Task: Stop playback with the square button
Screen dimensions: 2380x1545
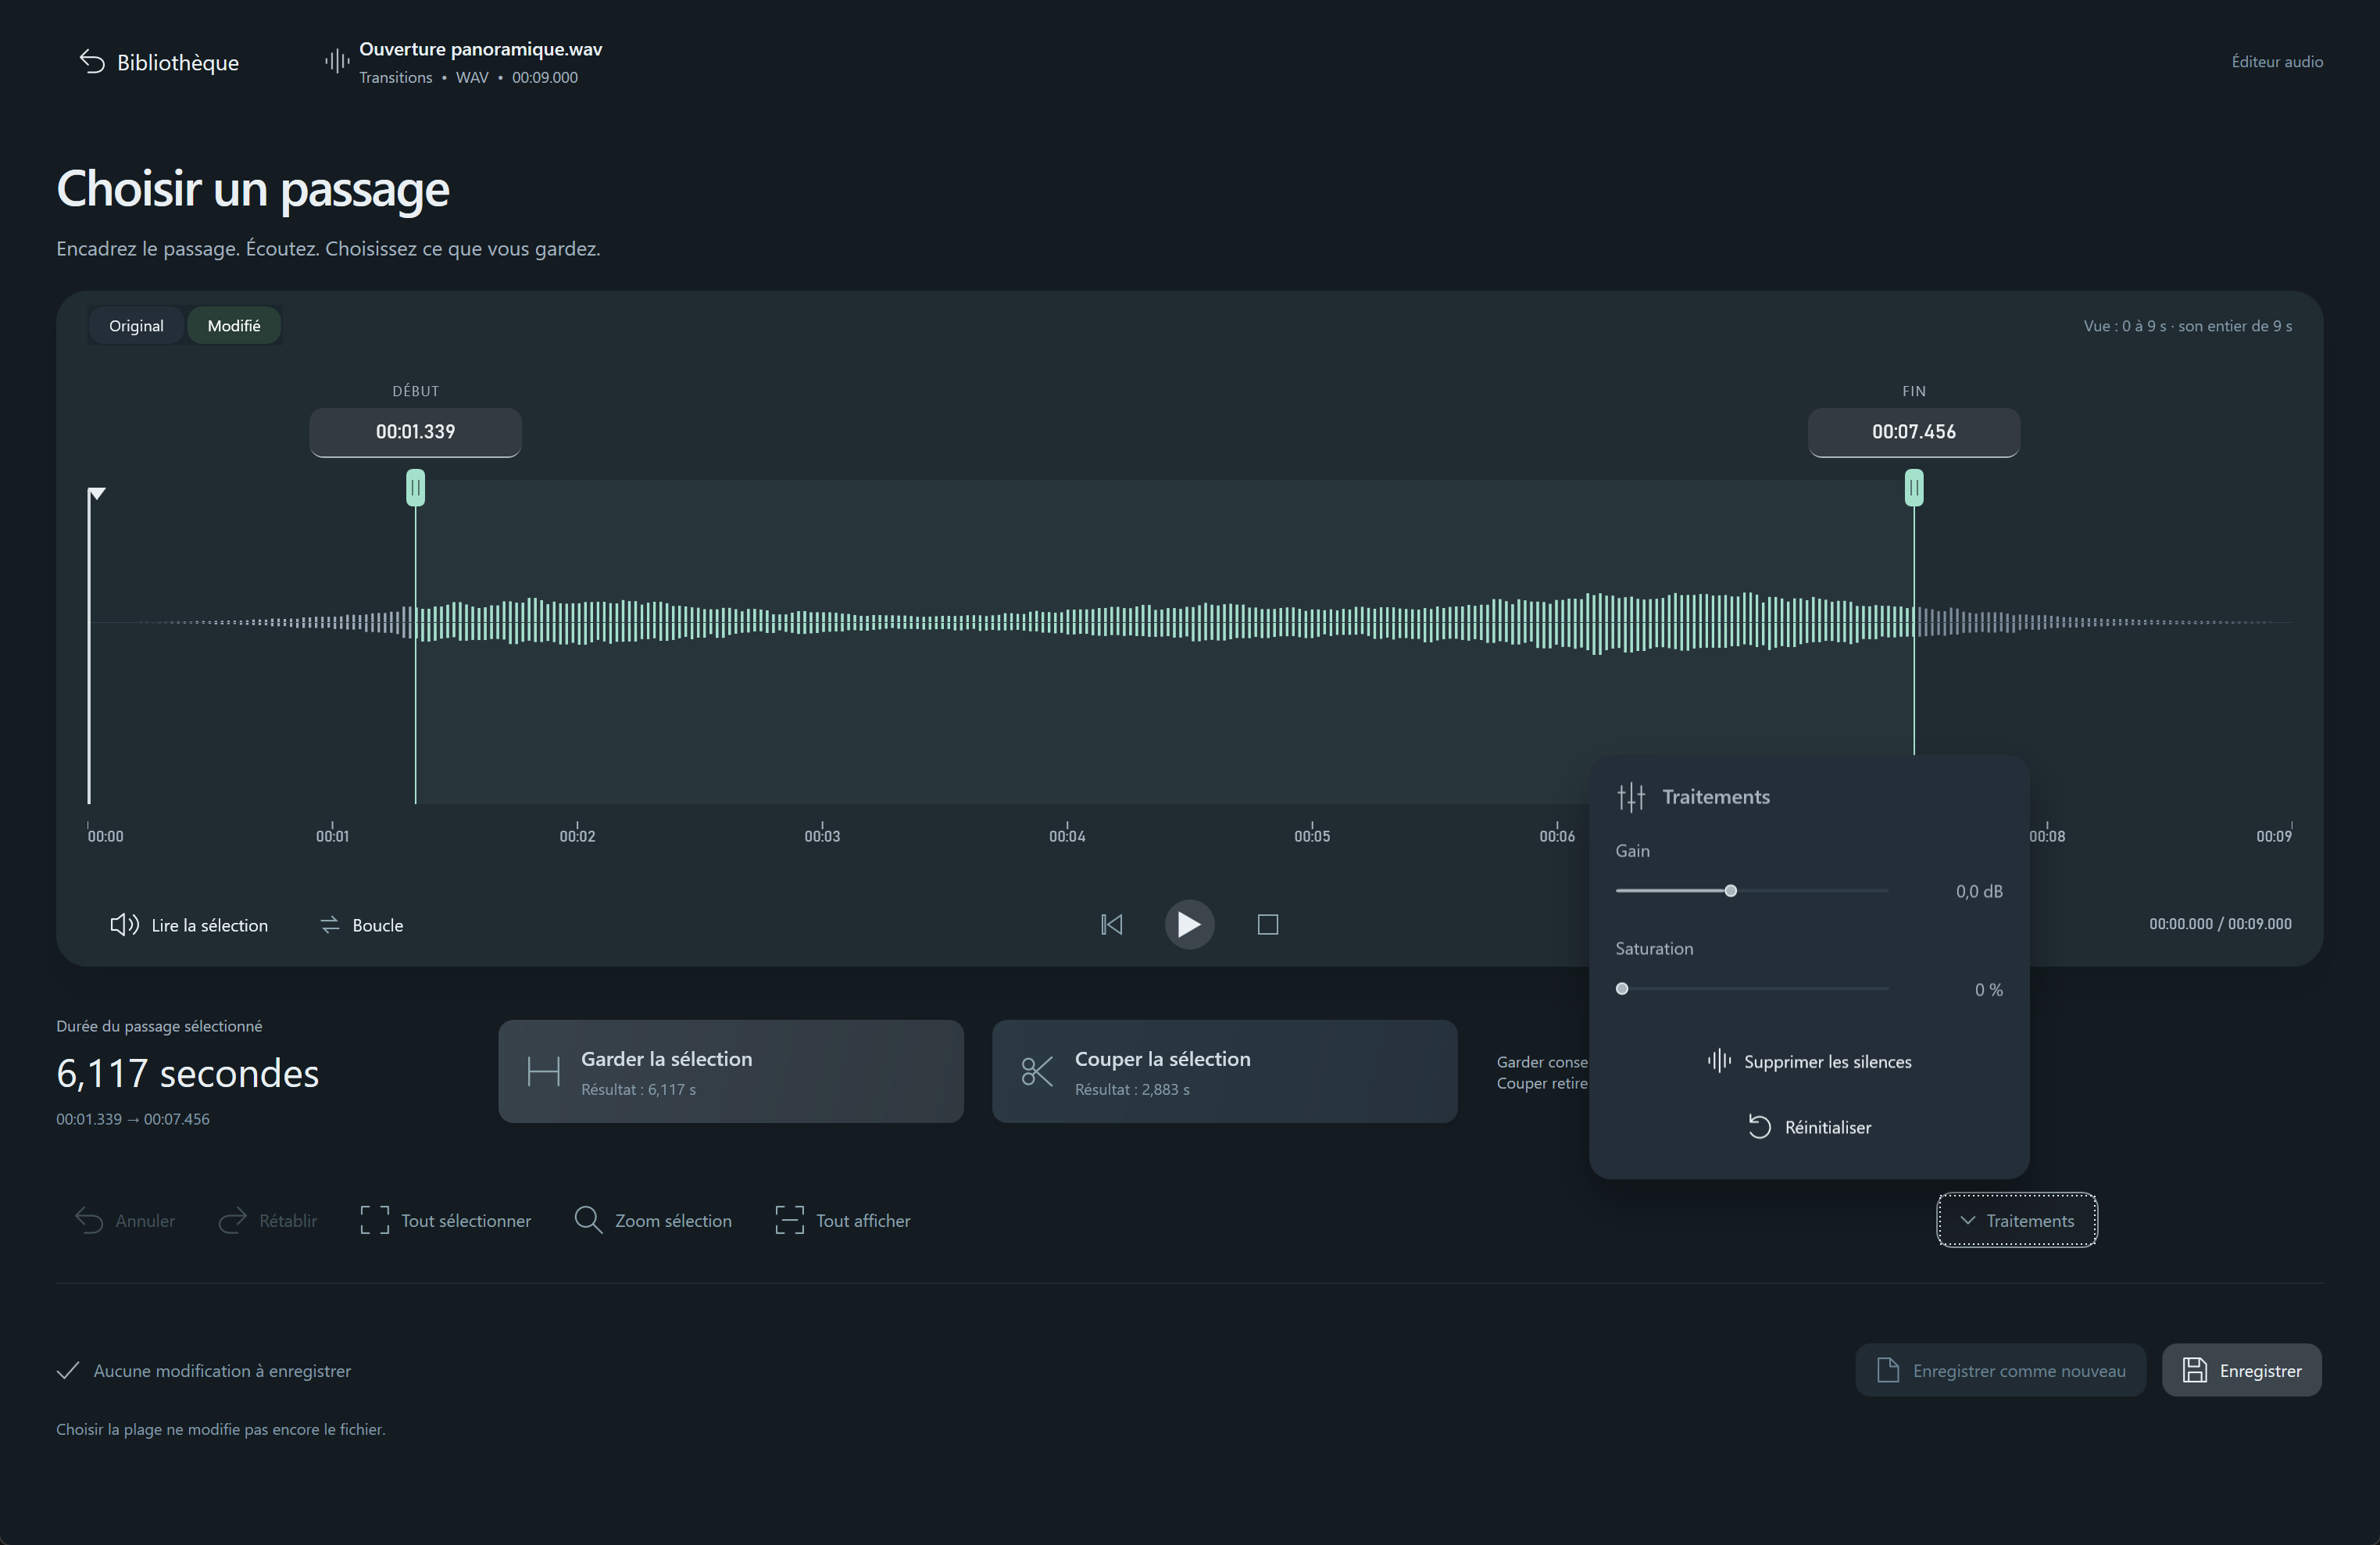Action: pyautogui.click(x=1267, y=925)
